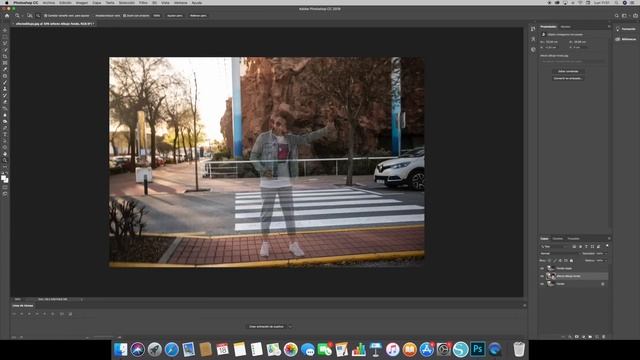Image resolution: width=640 pixels, height=360 pixels.
Task: Open the timeline panel flyout menu
Action: pos(524,305)
